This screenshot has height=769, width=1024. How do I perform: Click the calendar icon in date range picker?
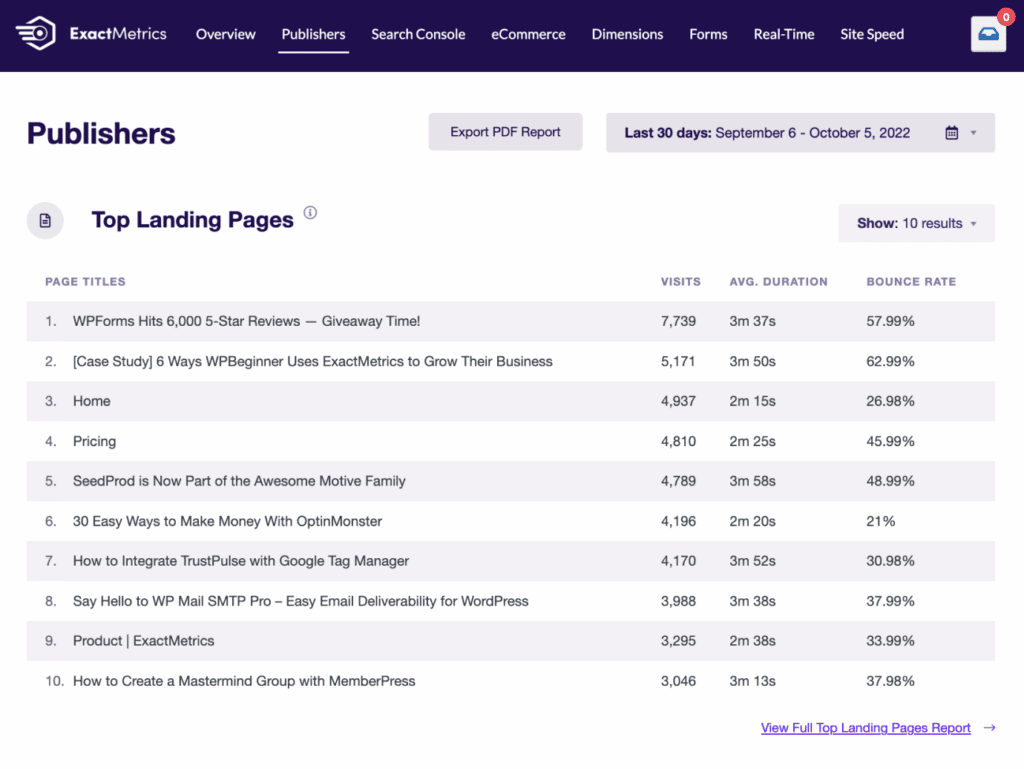(952, 133)
